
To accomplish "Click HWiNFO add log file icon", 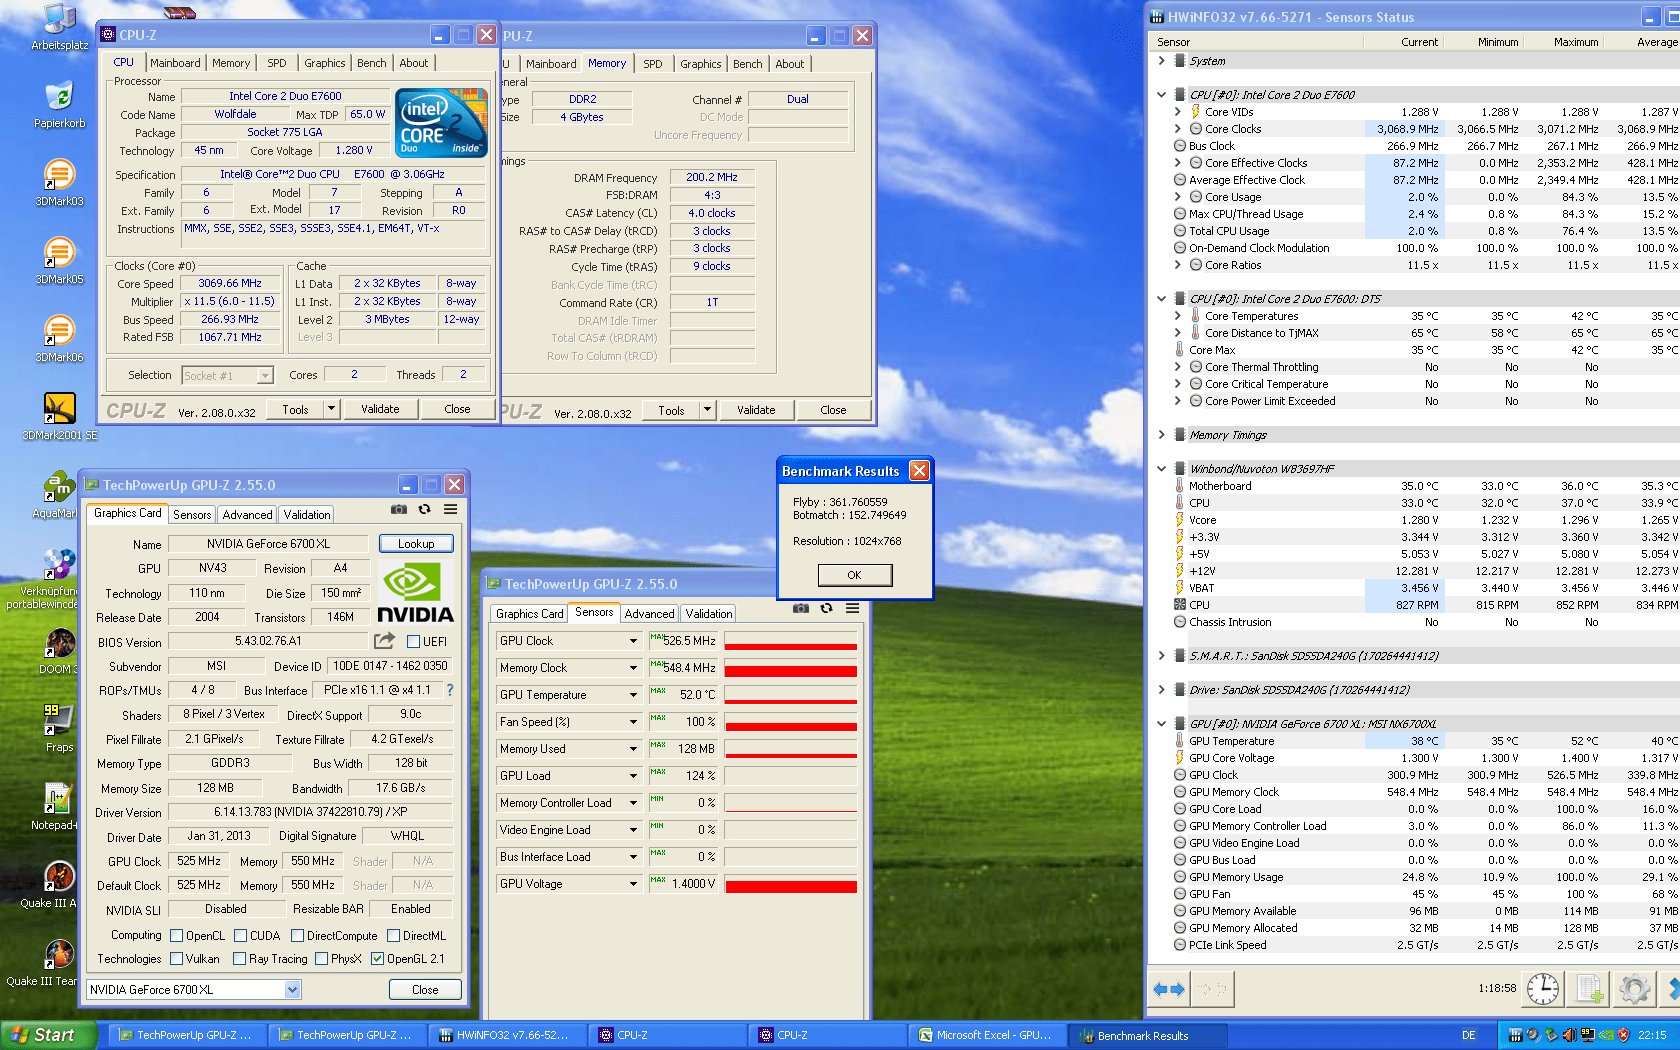I will (1589, 989).
